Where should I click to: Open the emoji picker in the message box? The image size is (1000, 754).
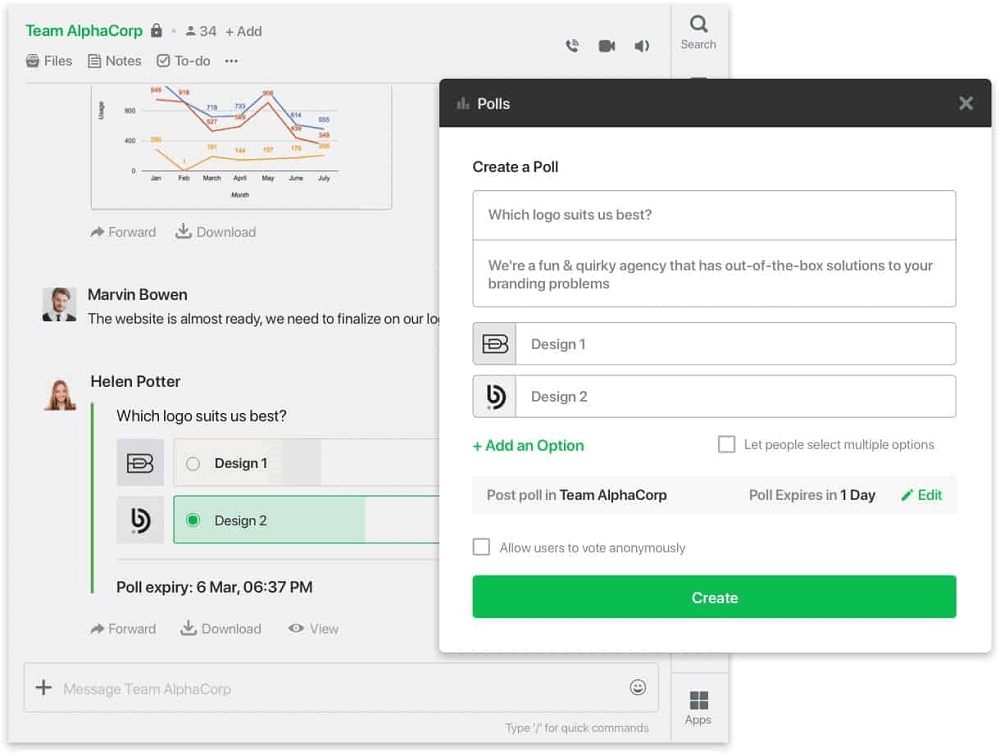[x=638, y=687]
